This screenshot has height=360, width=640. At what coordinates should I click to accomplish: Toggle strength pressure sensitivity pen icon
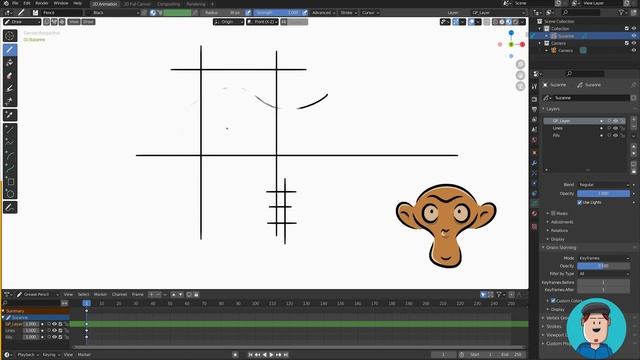pos(305,13)
